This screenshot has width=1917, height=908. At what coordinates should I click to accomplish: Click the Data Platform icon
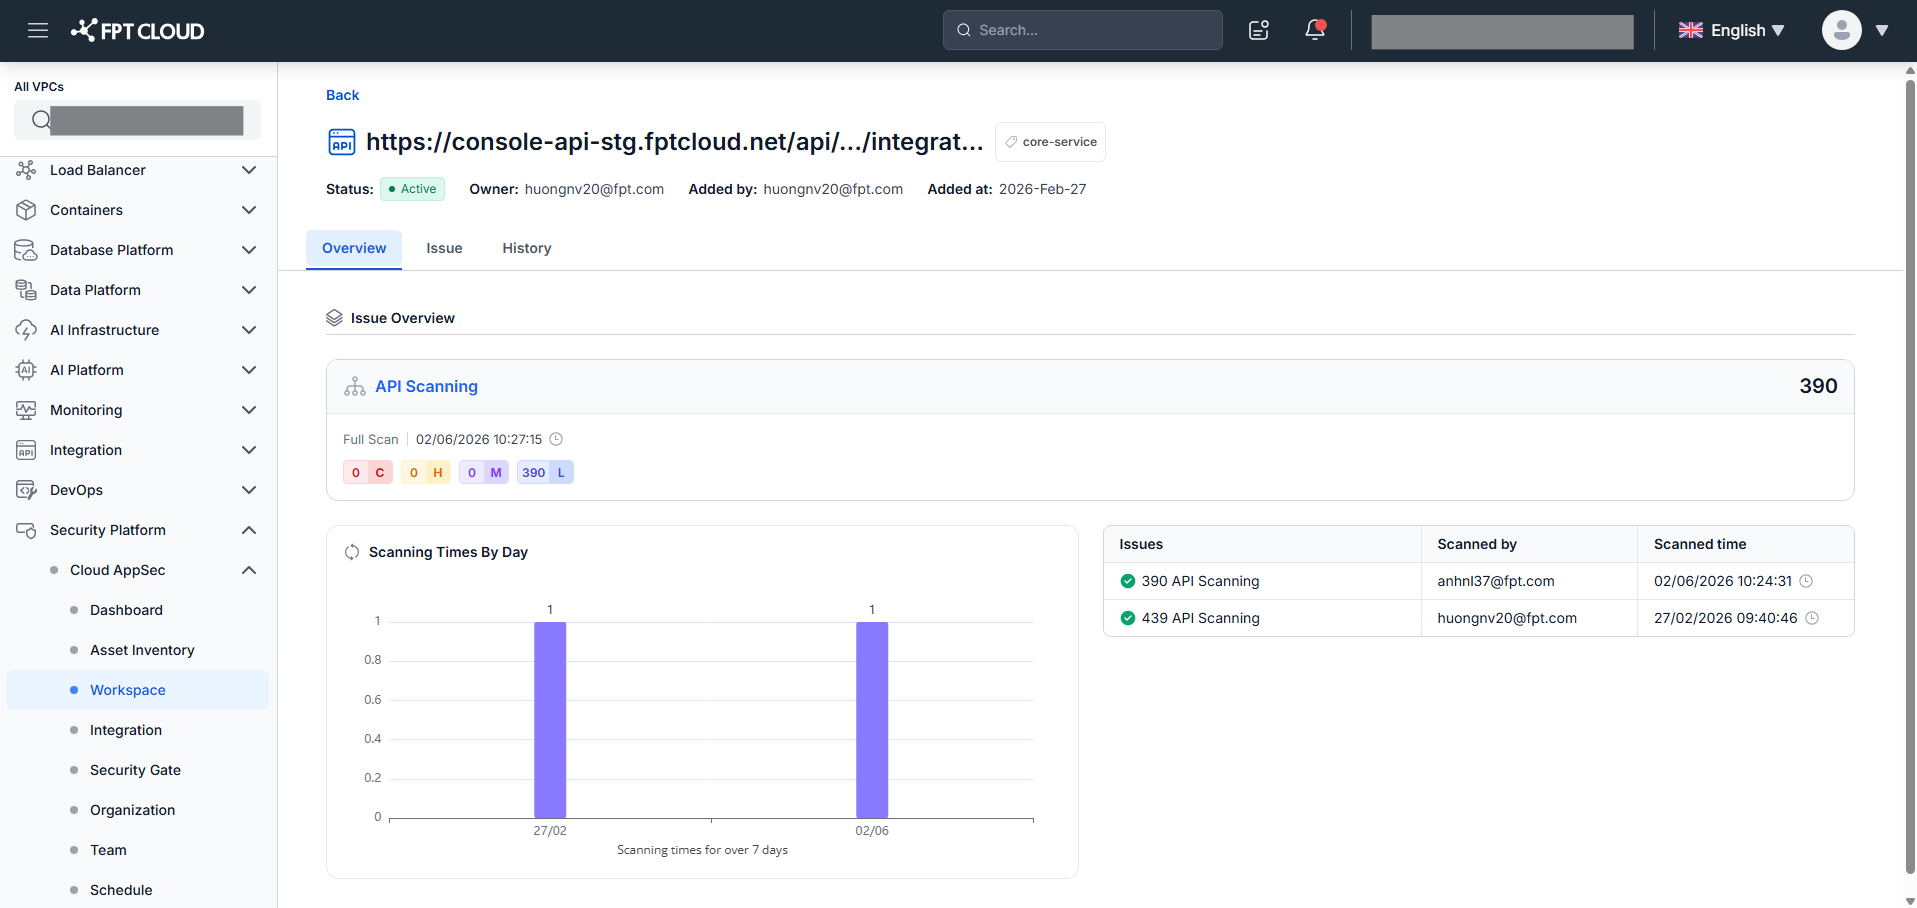point(26,290)
